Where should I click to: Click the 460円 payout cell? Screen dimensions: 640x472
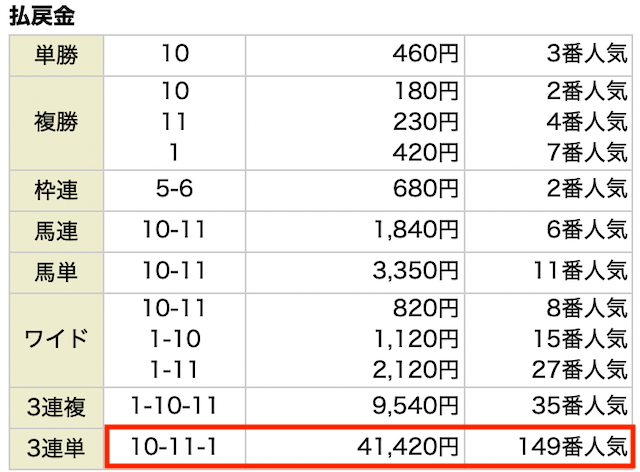(355, 55)
